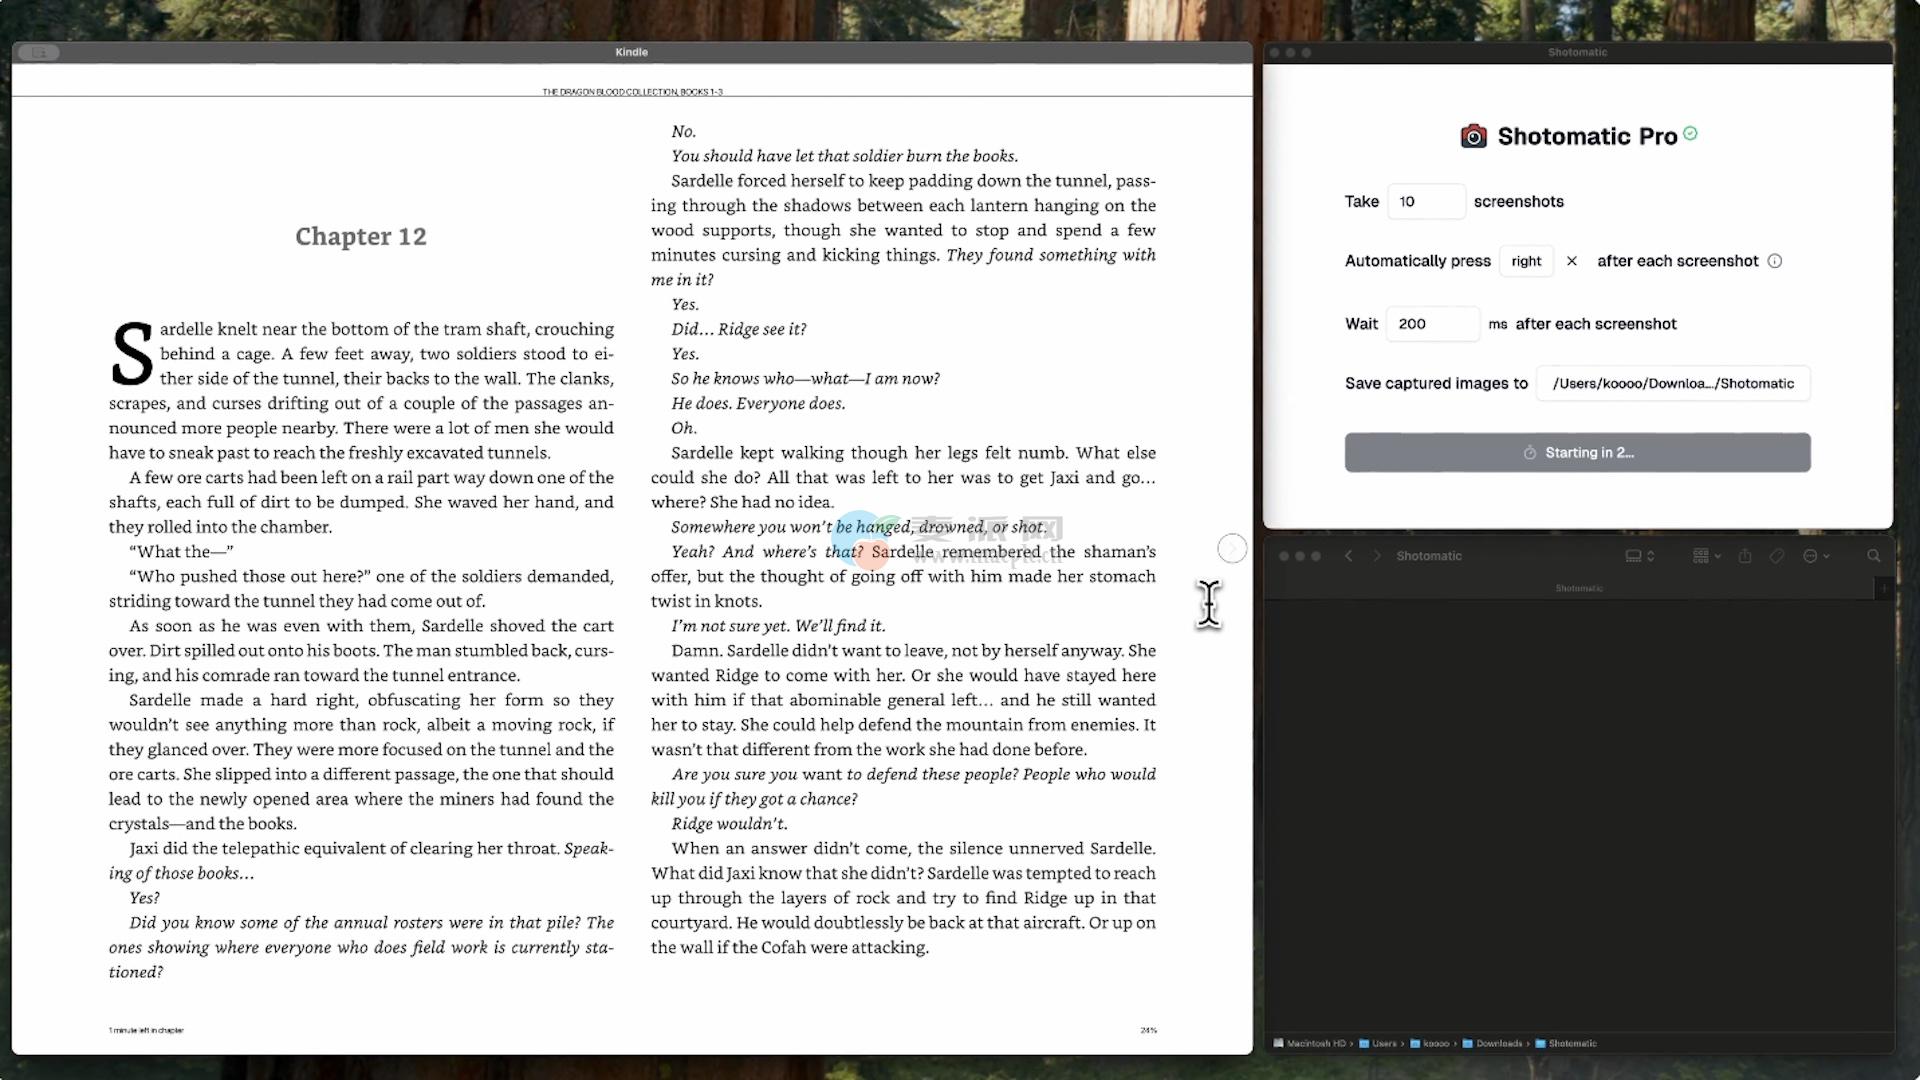Click Users in Finder path bar
This screenshot has width=1920, height=1080.
(1377, 1043)
